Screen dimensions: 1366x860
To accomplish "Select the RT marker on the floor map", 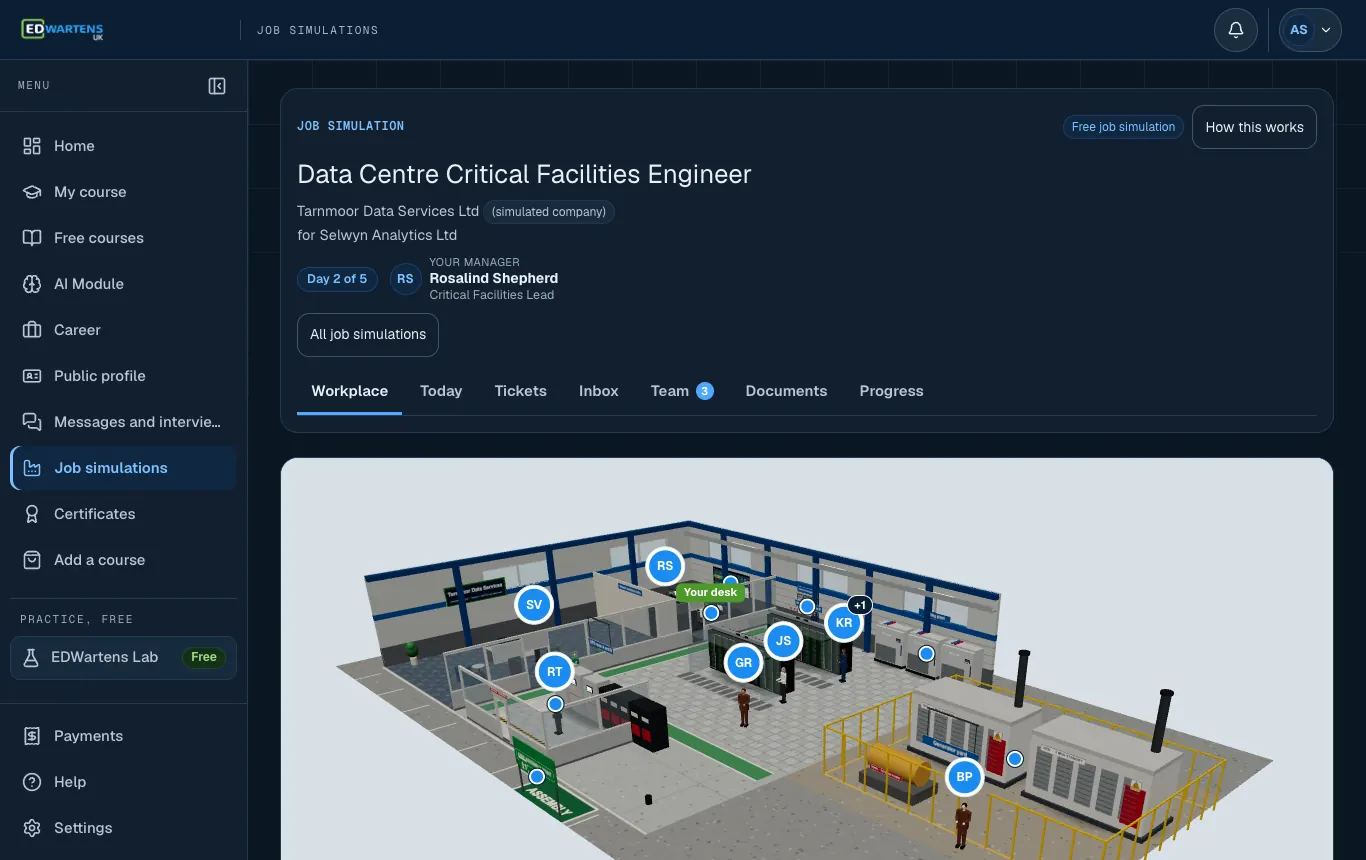I will pyautogui.click(x=555, y=672).
